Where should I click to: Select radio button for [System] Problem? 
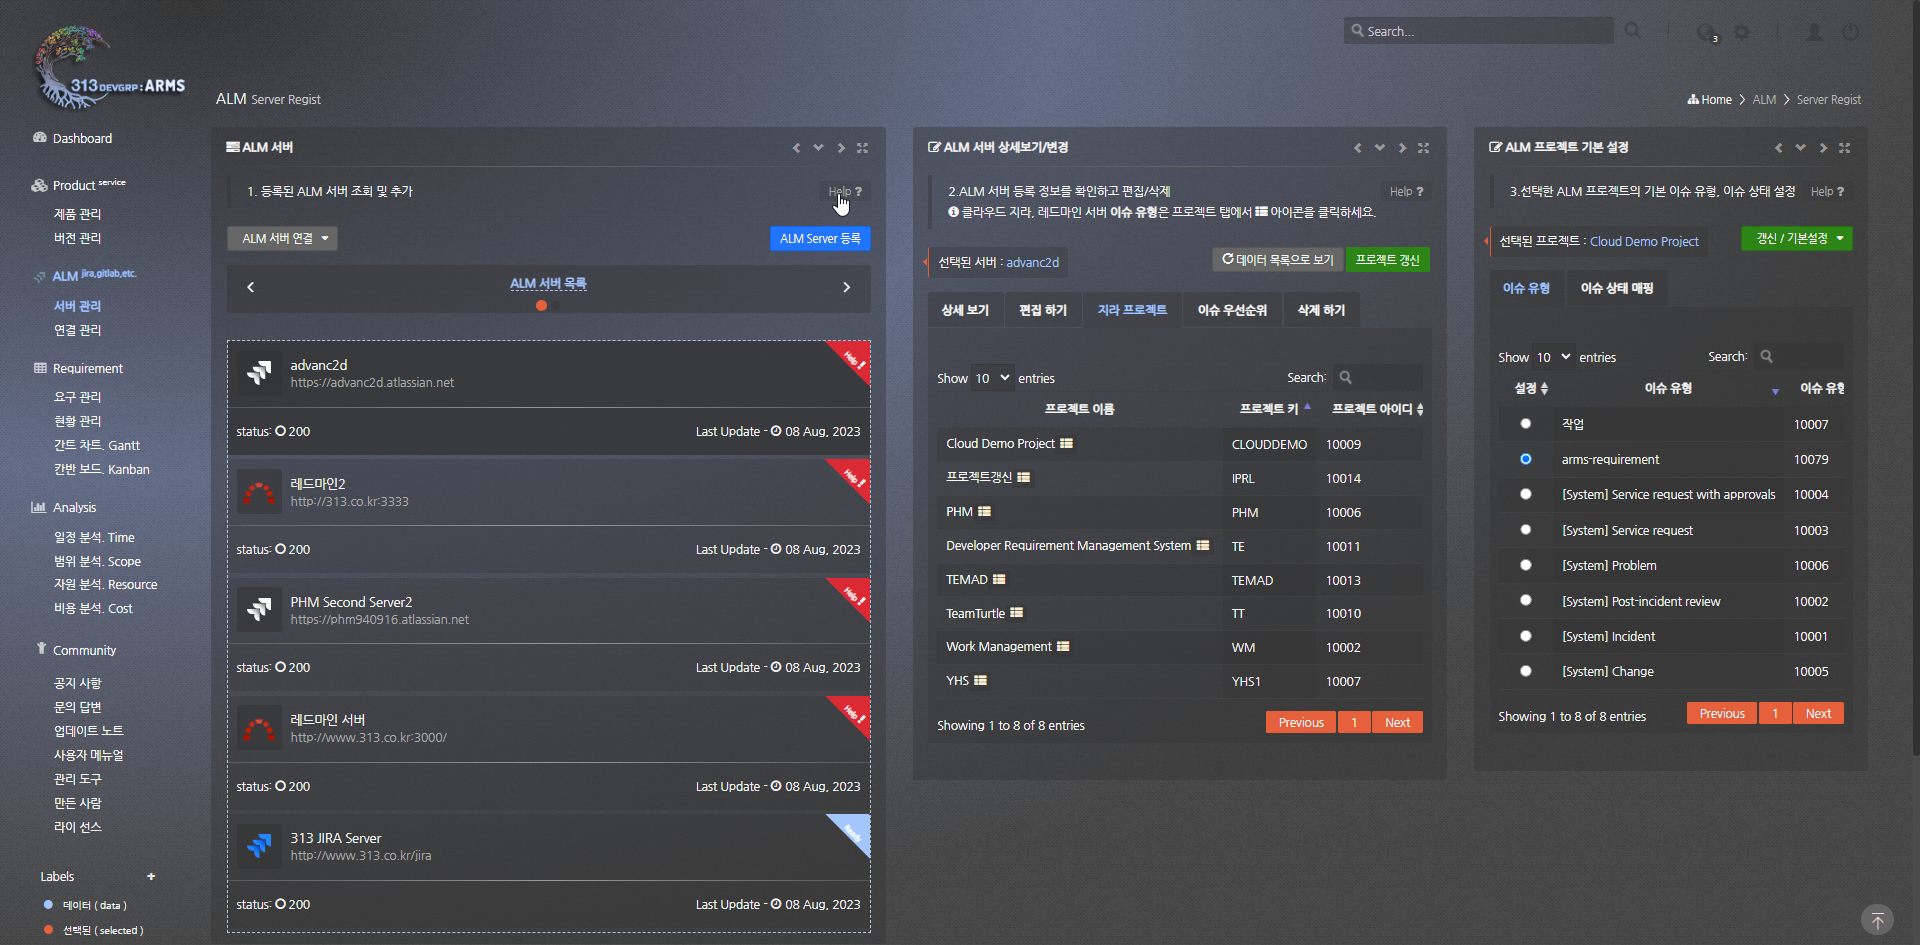pyautogui.click(x=1525, y=565)
